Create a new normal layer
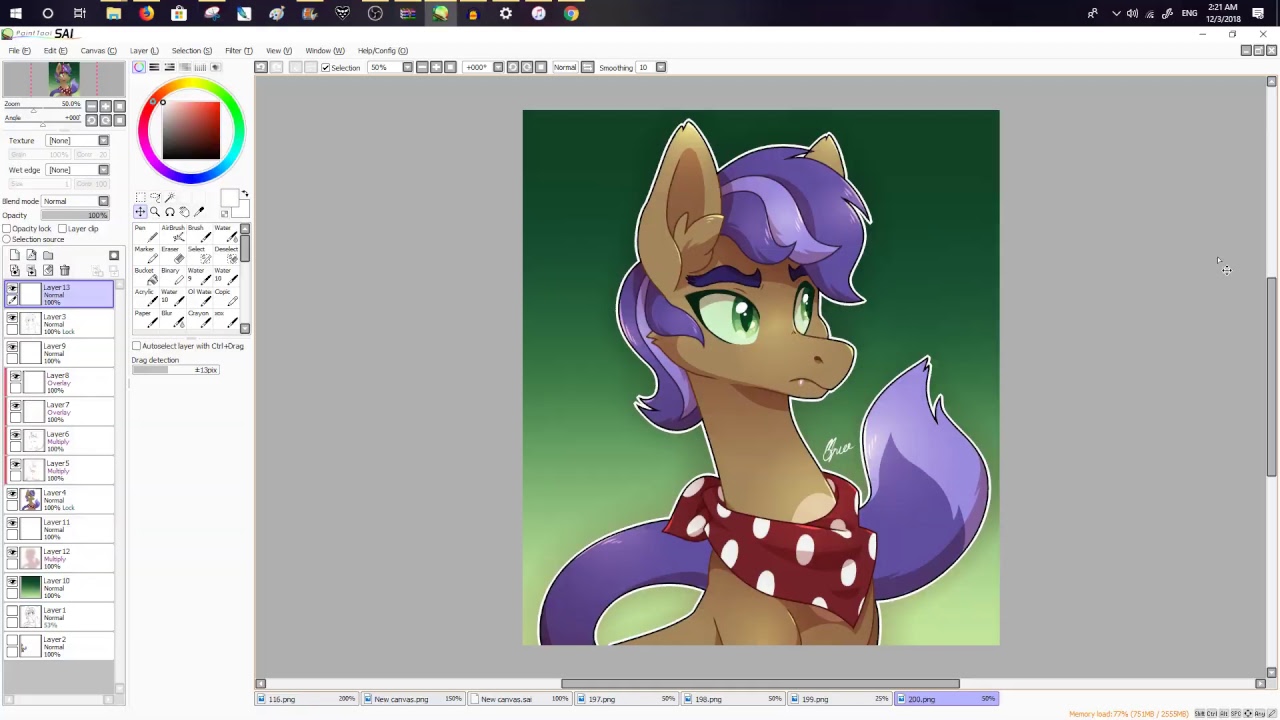The height and width of the screenshot is (720, 1280). point(15,255)
